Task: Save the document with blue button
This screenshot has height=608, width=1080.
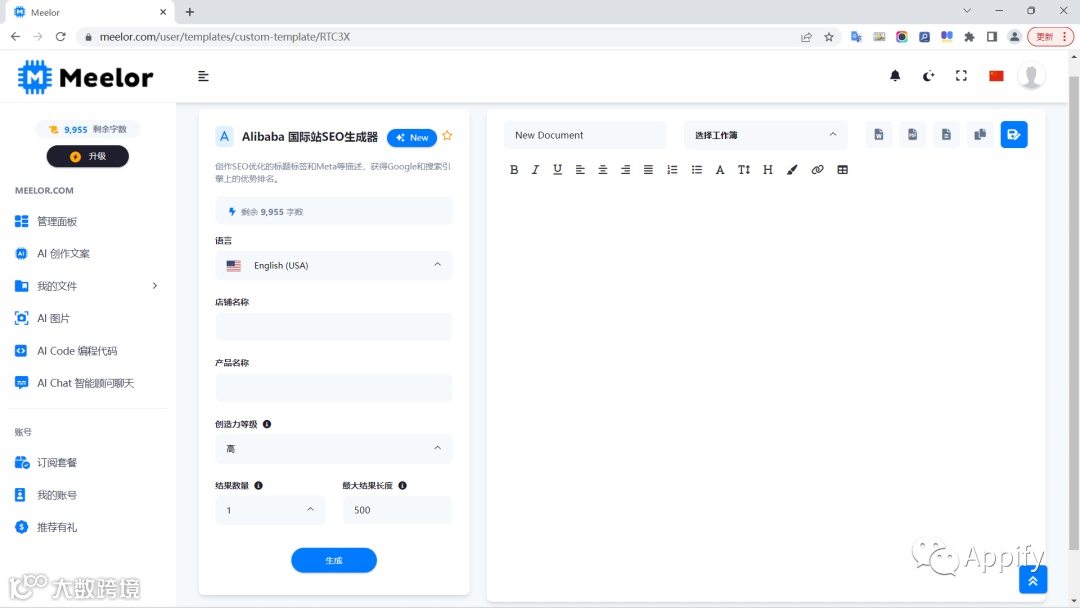Action: pyautogui.click(x=1014, y=134)
